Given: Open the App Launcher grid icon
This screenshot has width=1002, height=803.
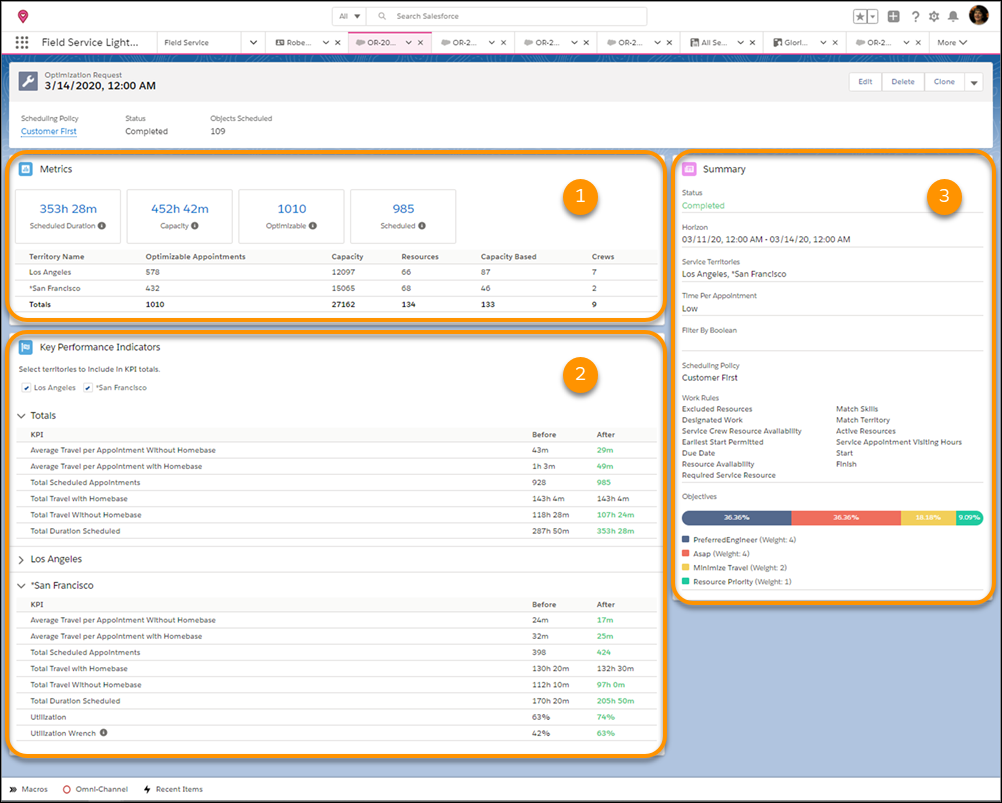Looking at the screenshot, I should tap(22, 42).
